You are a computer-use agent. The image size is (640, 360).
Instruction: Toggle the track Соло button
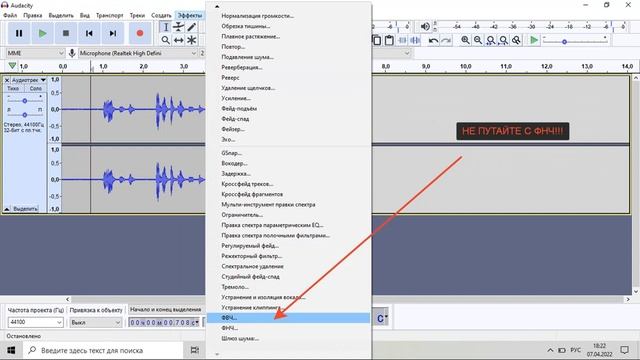tap(36, 88)
